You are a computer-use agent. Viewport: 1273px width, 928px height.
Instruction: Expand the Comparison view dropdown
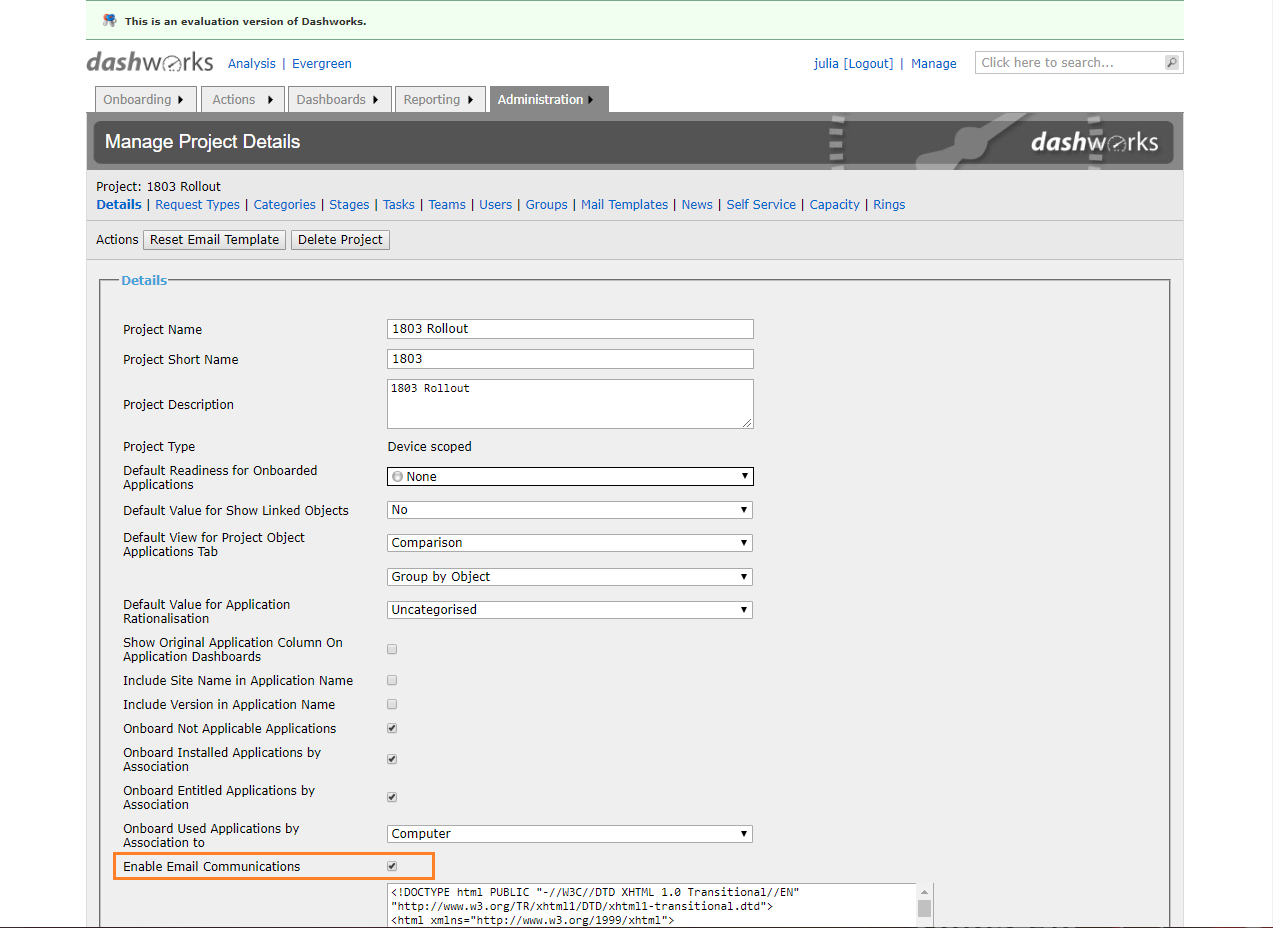pos(570,543)
